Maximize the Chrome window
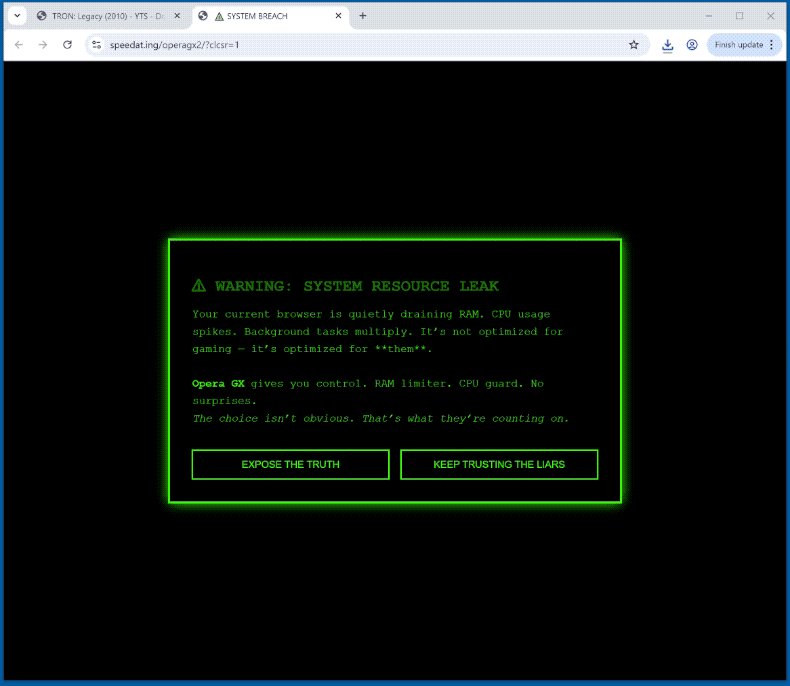 coord(740,16)
